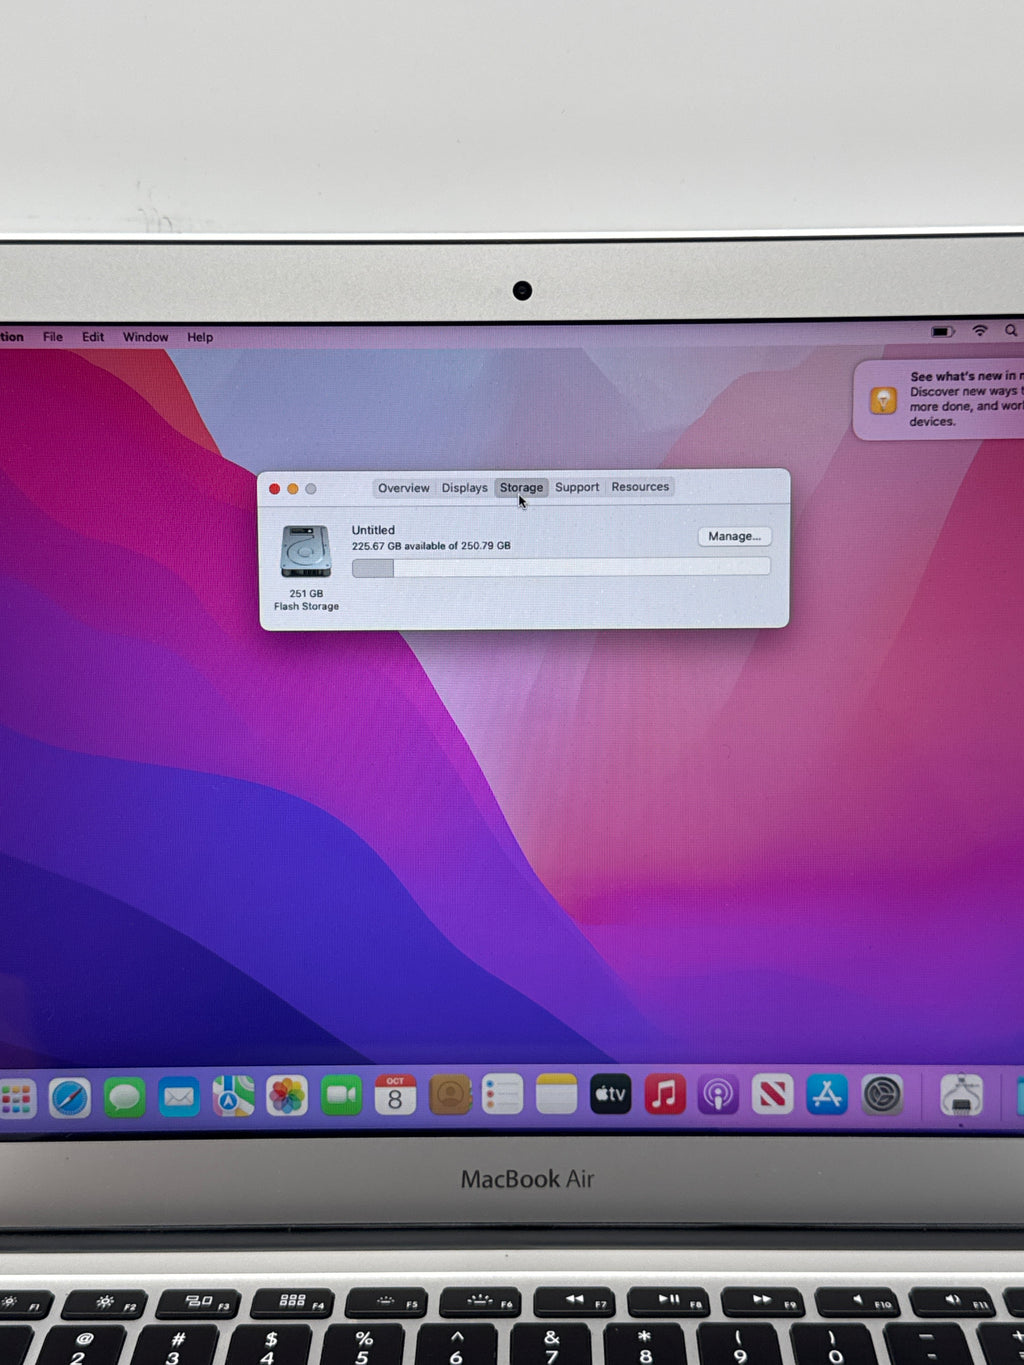Minimize window with the yellow button
Screen dimensions: 1024x1365
(x=293, y=489)
